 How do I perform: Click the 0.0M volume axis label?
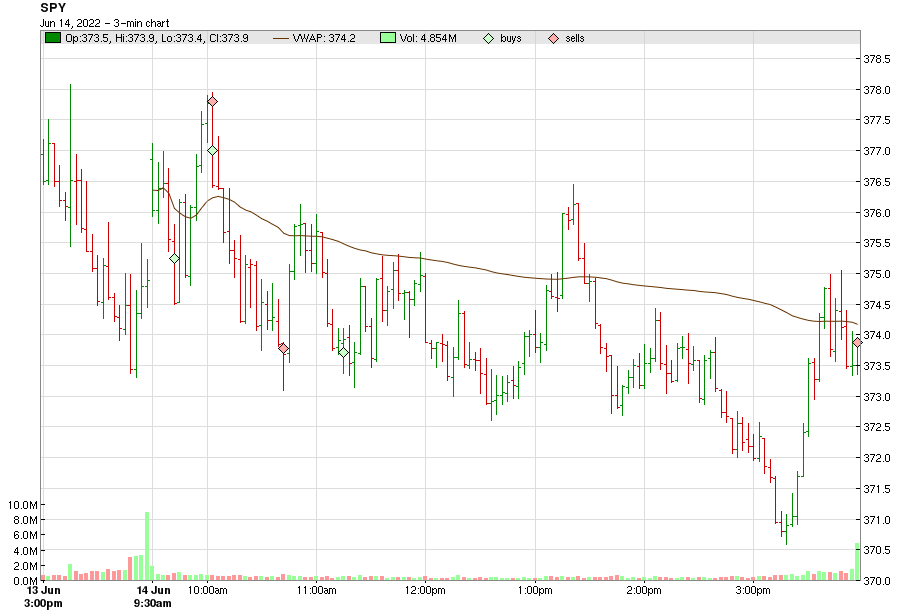coord(25,582)
